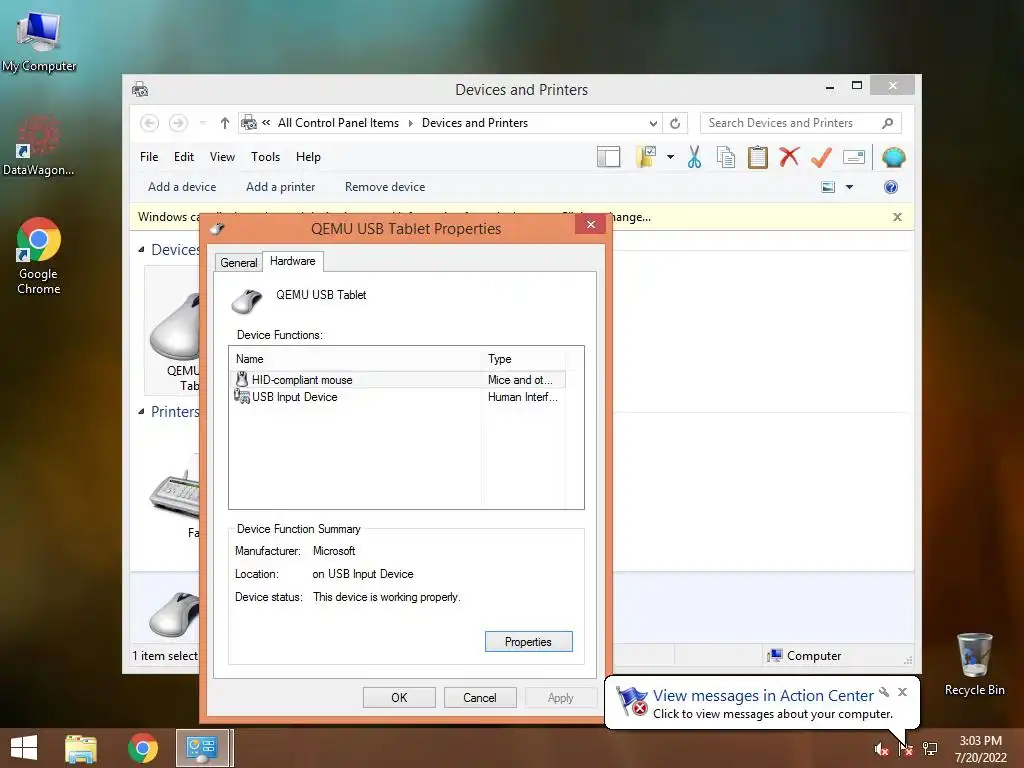Toggle the preview pane layout icon
The width and height of the screenshot is (1024, 768).
click(x=609, y=157)
